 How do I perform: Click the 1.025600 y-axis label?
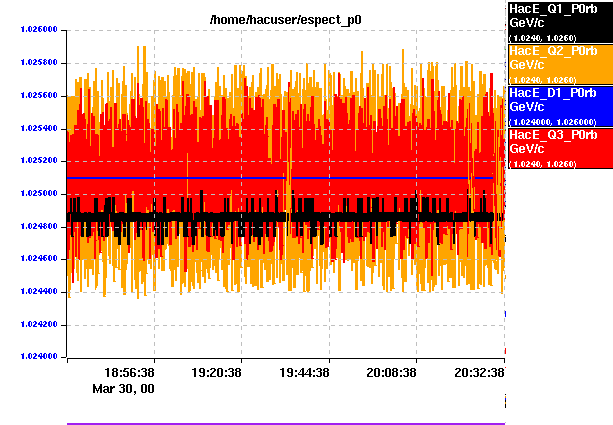(x=36, y=96)
